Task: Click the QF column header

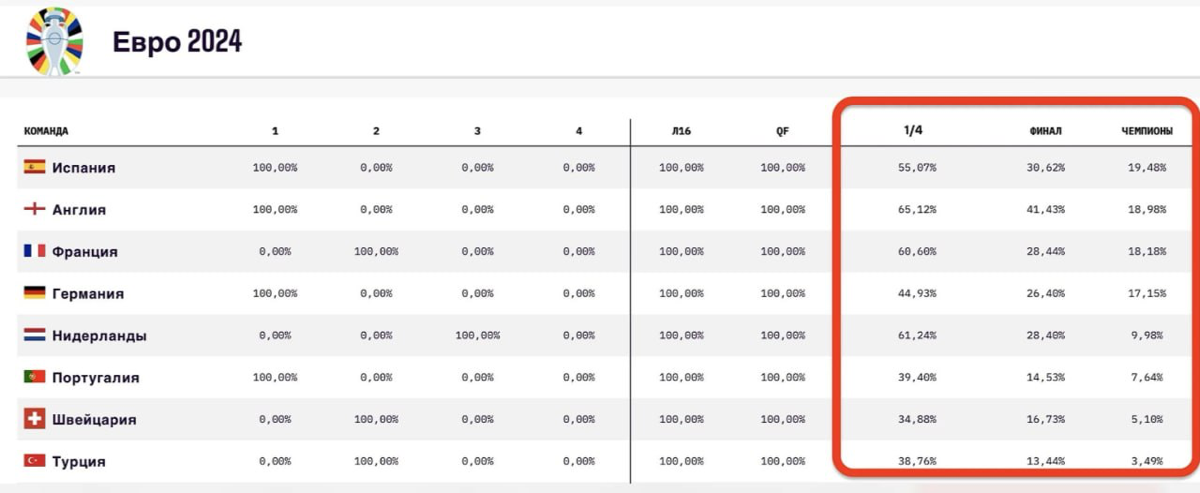Action: click(782, 131)
